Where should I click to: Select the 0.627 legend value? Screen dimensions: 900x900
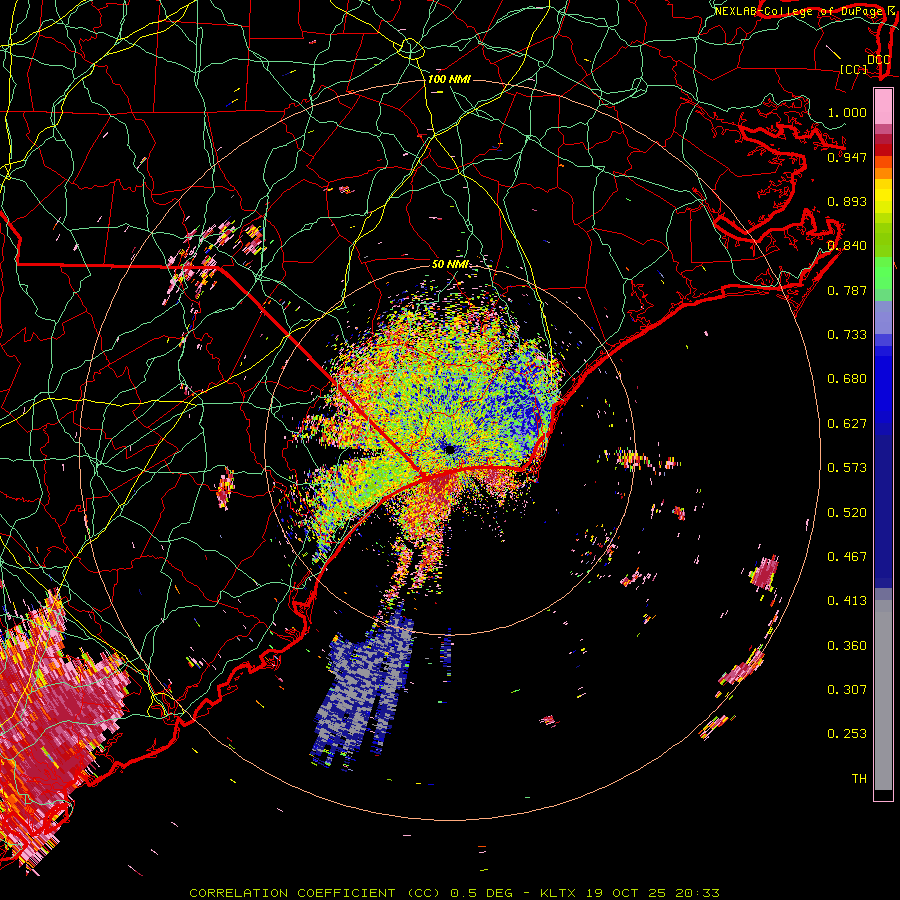pyautogui.click(x=847, y=424)
